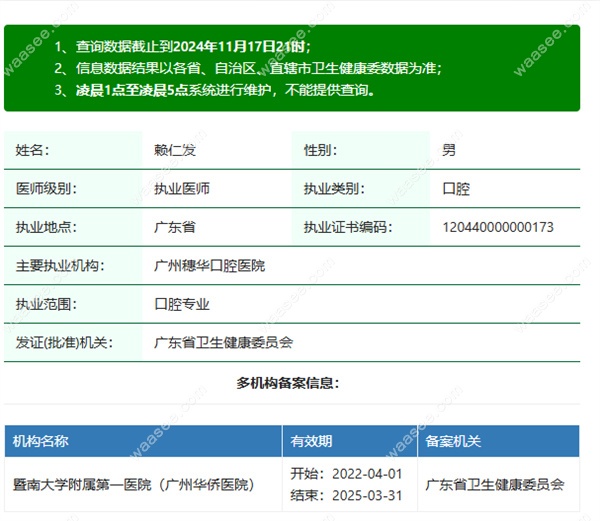Select the value 执业医师
The image size is (600, 521).
click(182, 189)
